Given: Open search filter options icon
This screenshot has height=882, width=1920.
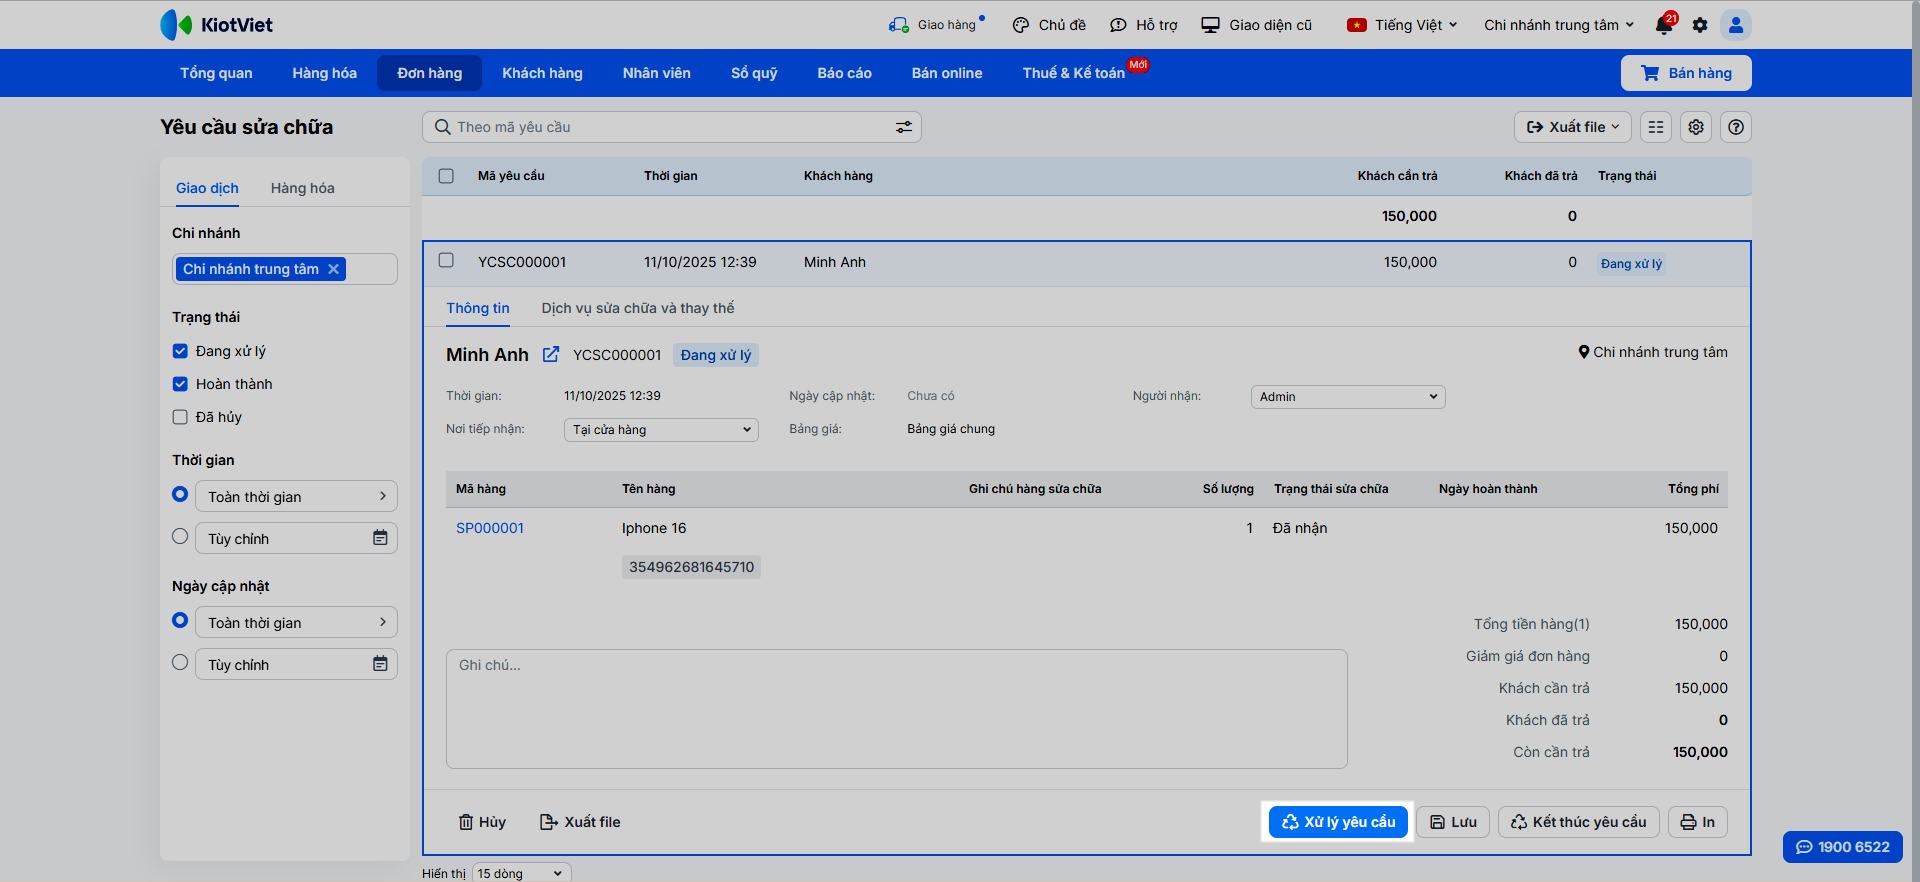Looking at the screenshot, I should 903,127.
